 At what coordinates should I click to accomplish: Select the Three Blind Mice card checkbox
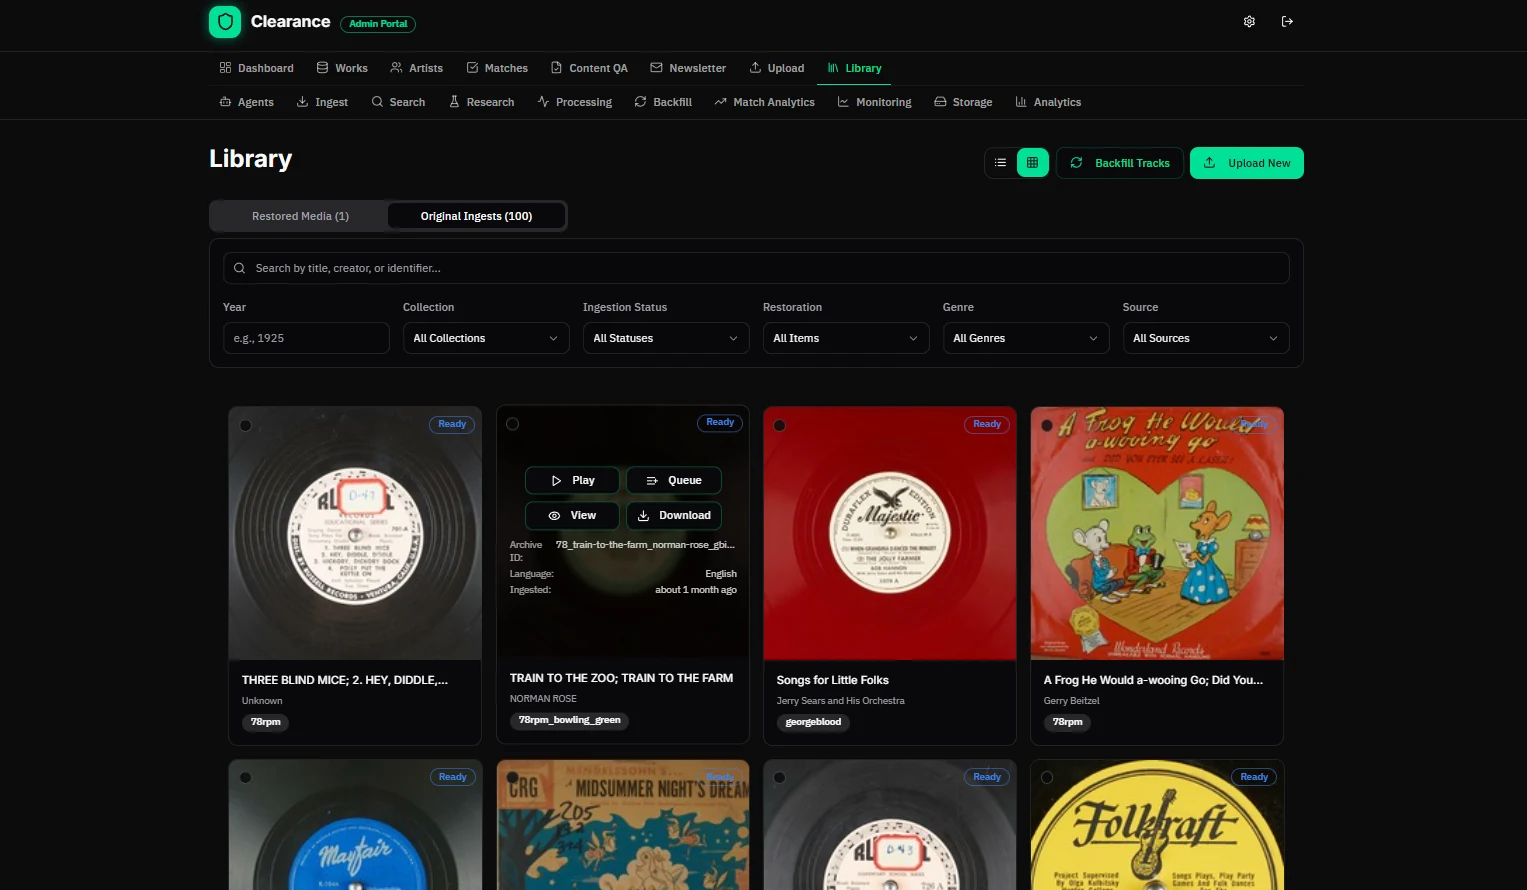[245, 425]
